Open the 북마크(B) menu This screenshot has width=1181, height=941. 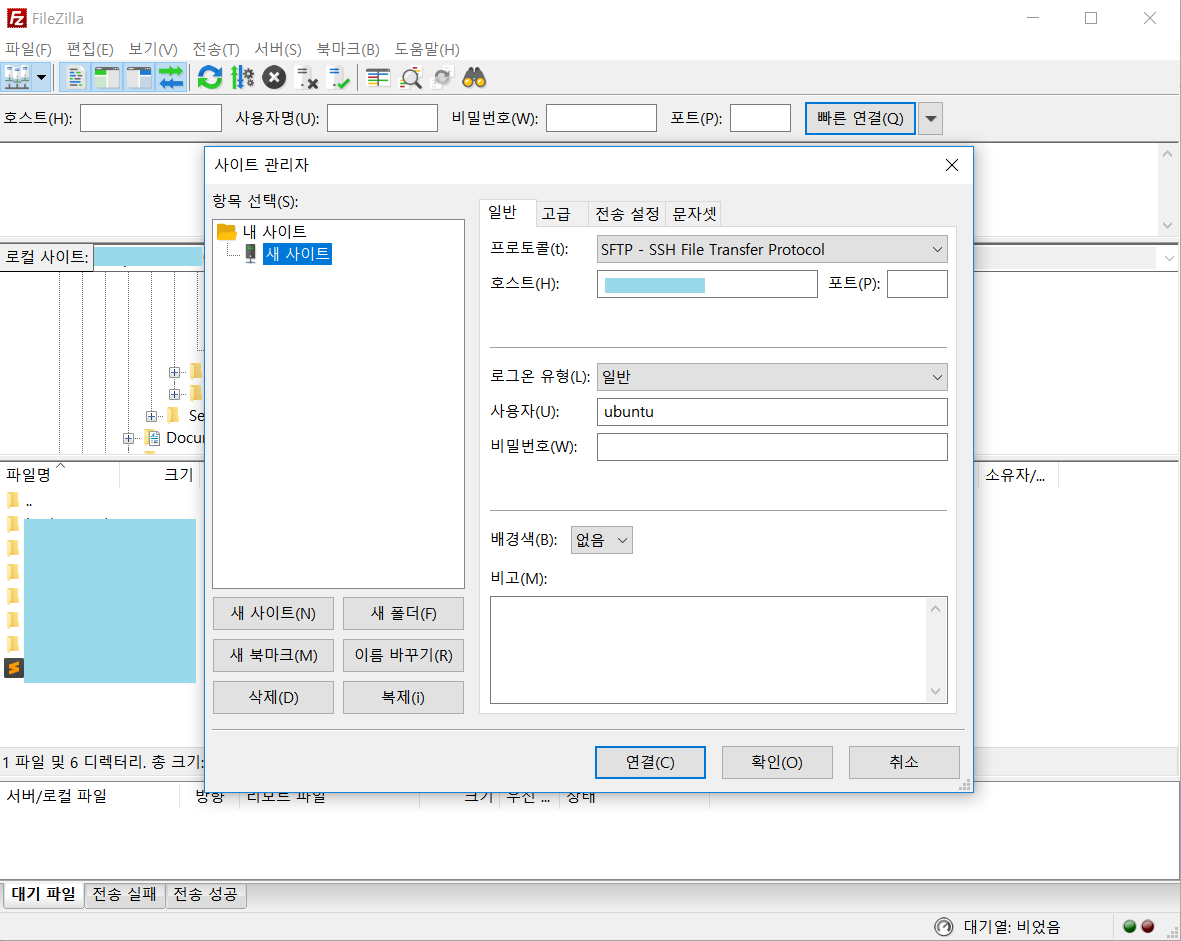click(x=347, y=49)
